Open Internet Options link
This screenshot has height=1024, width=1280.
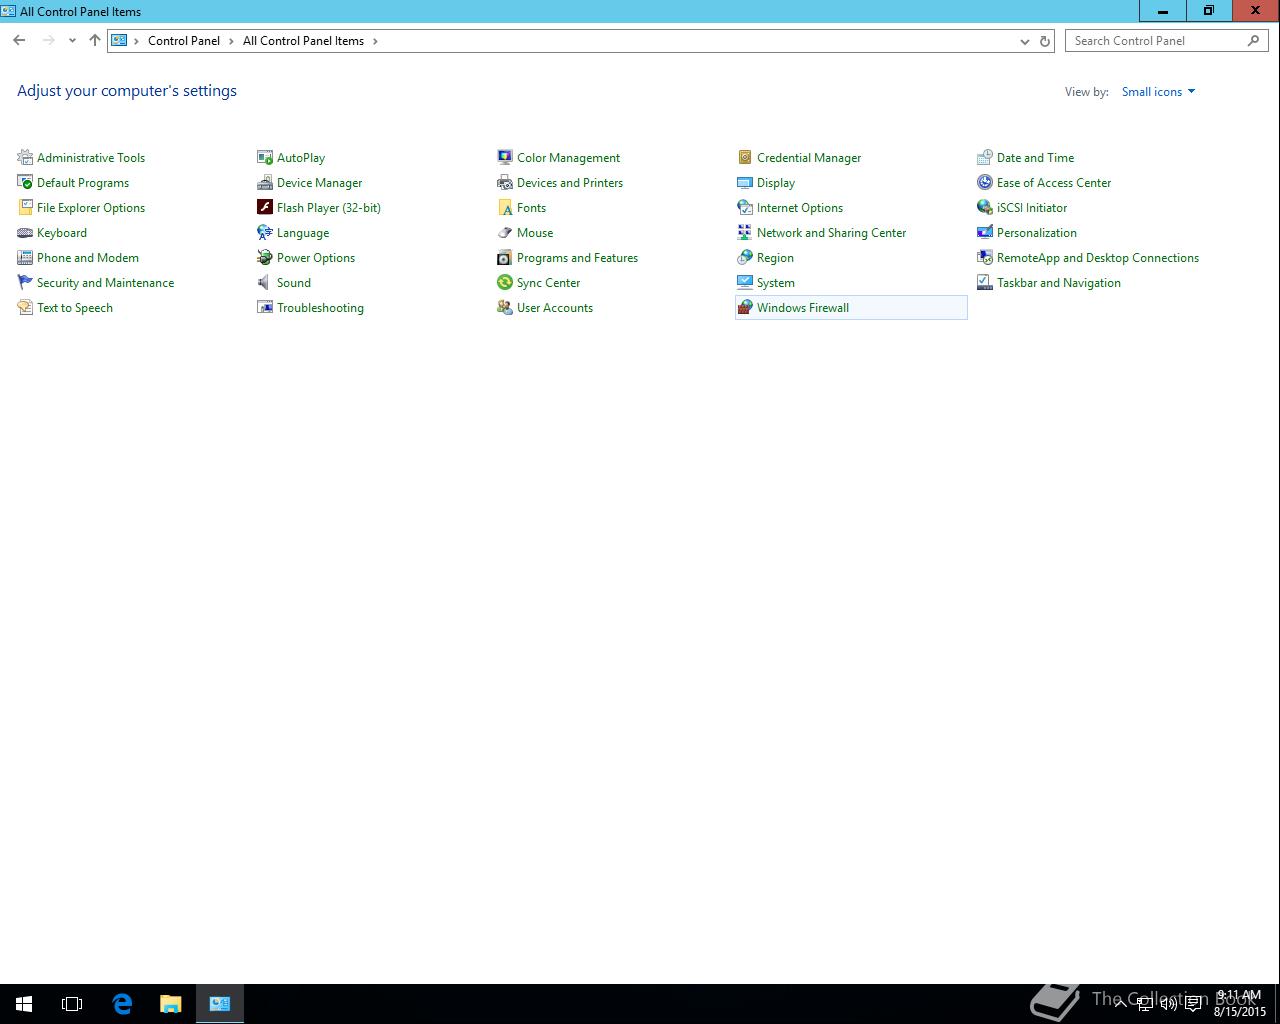pyautogui.click(x=800, y=208)
